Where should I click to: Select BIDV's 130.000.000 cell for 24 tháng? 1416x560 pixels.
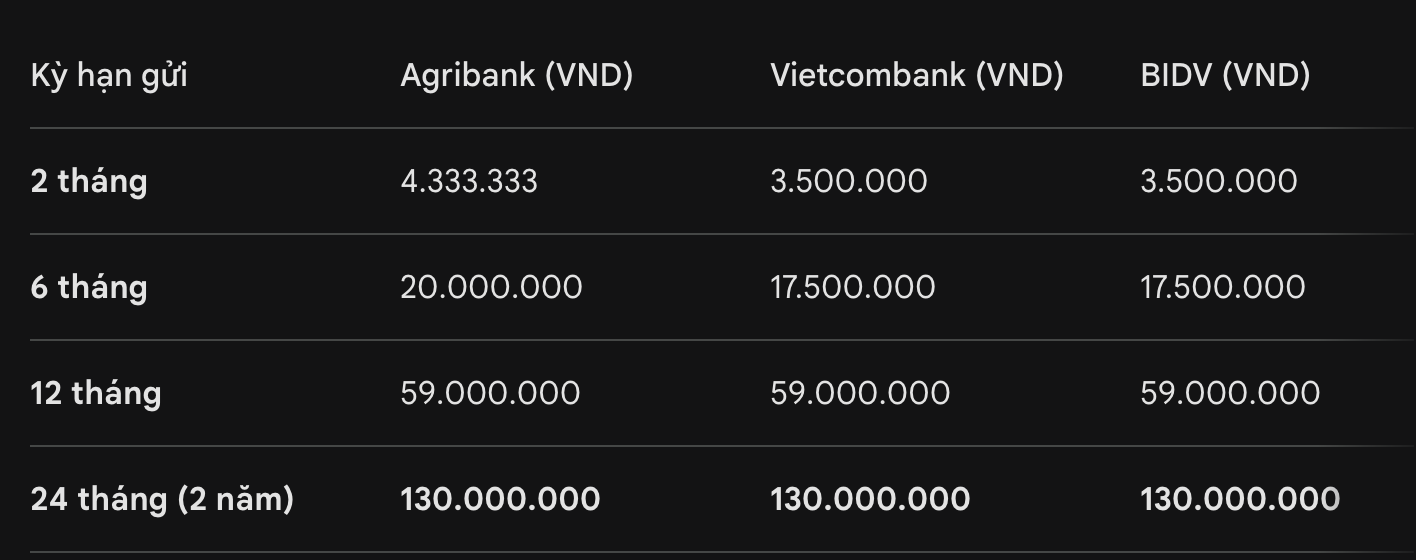tap(1240, 498)
